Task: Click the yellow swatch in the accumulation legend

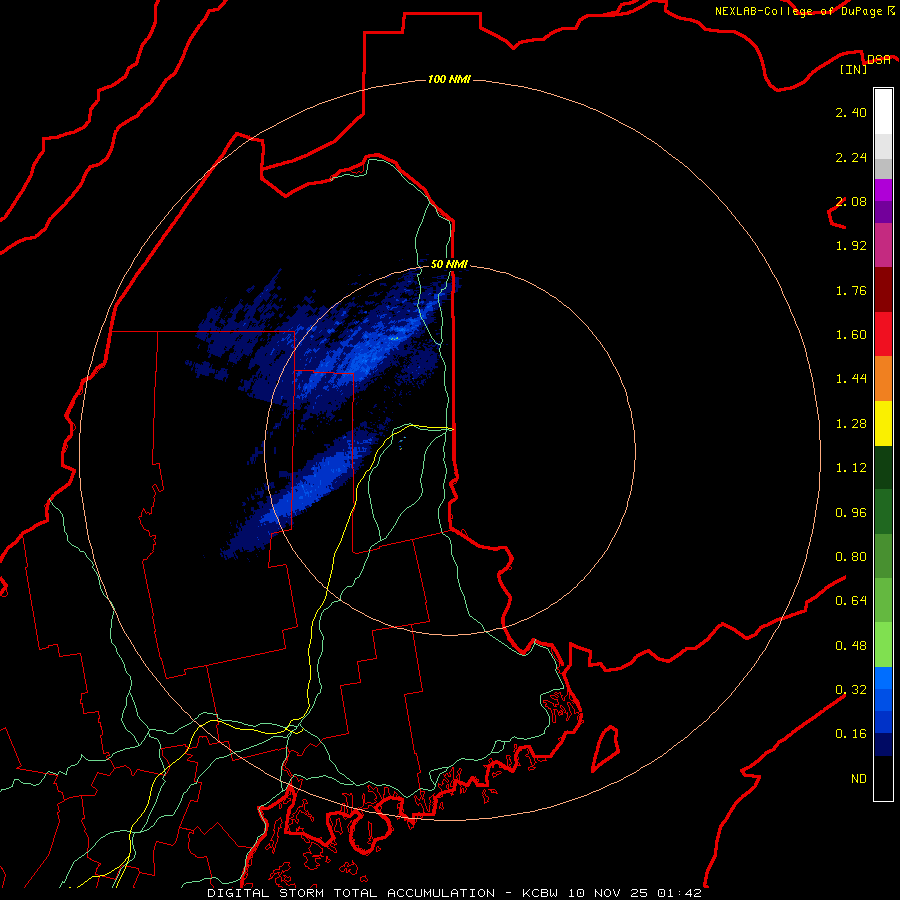Action: click(883, 423)
